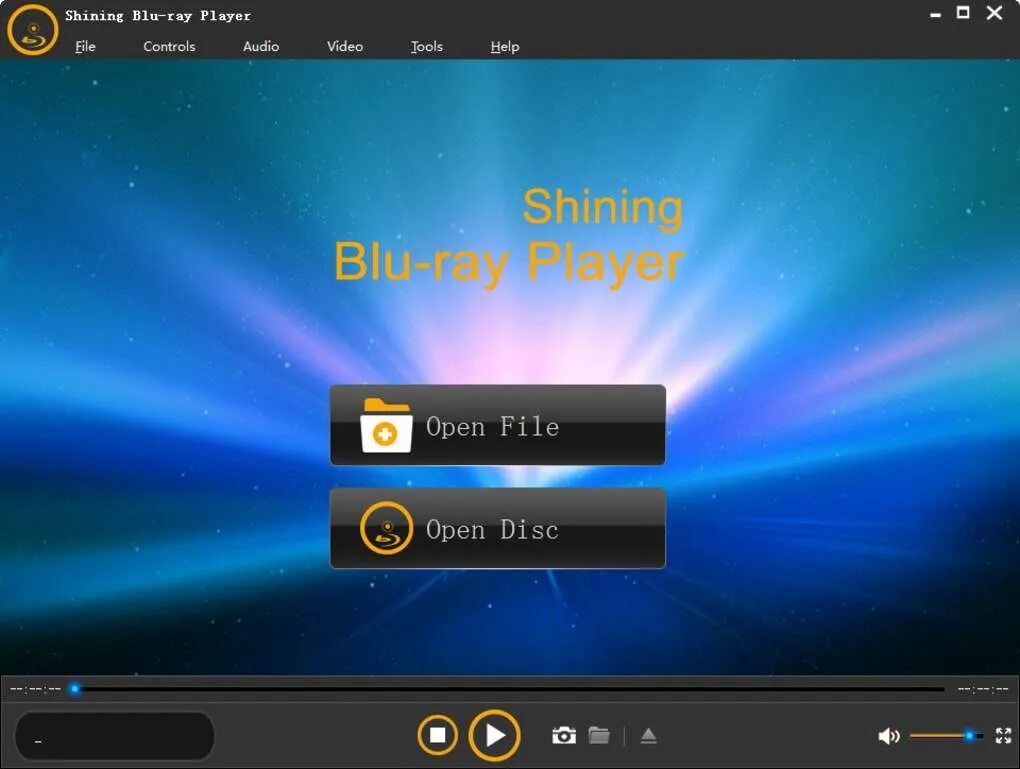This screenshot has height=769, width=1020.
Task: Open the Help menu
Action: [x=505, y=46]
